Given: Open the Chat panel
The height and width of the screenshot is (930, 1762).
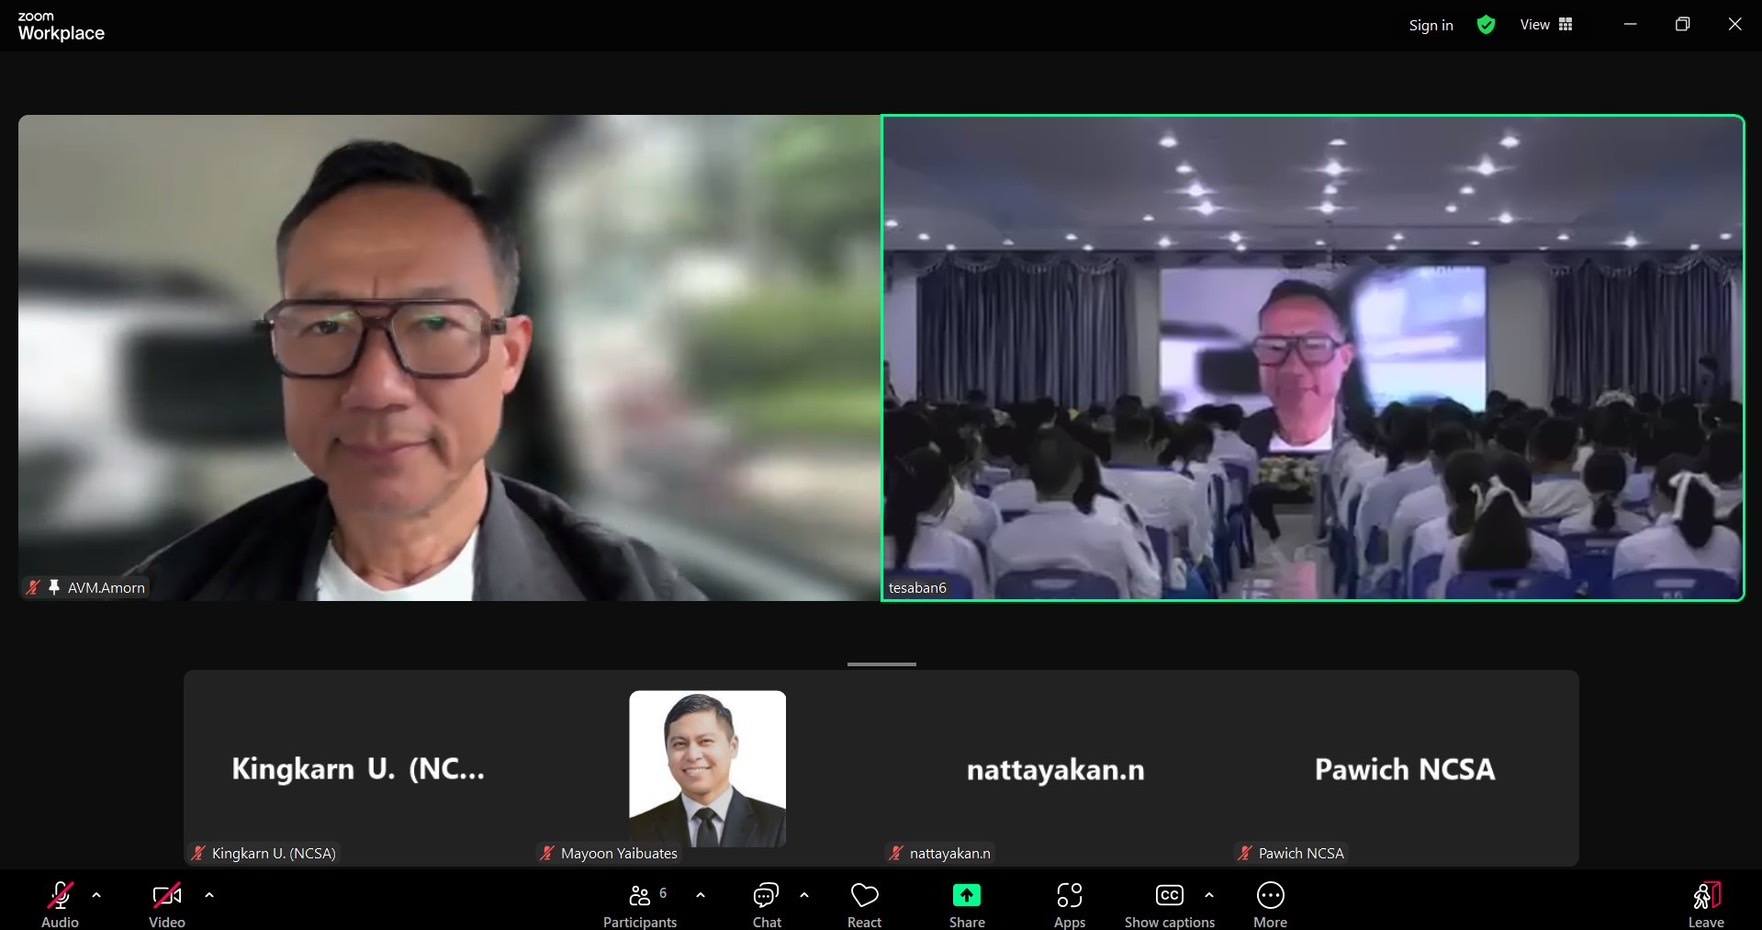Looking at the screenshot, I should click(x=767, y=904).
